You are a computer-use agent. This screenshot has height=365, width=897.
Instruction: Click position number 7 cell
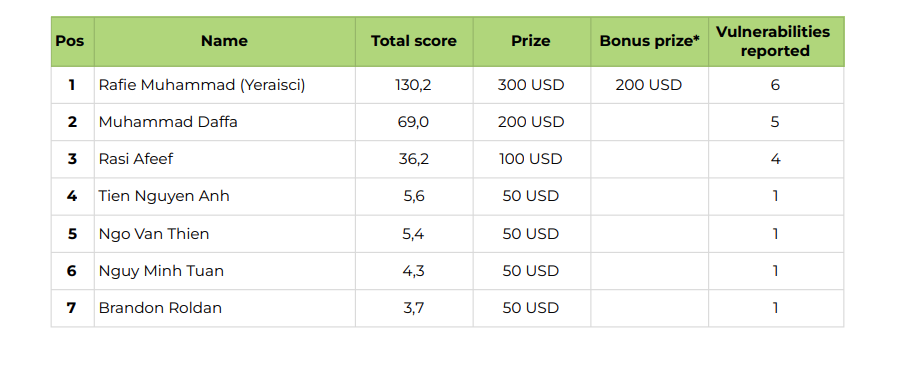tap(72, 308)
